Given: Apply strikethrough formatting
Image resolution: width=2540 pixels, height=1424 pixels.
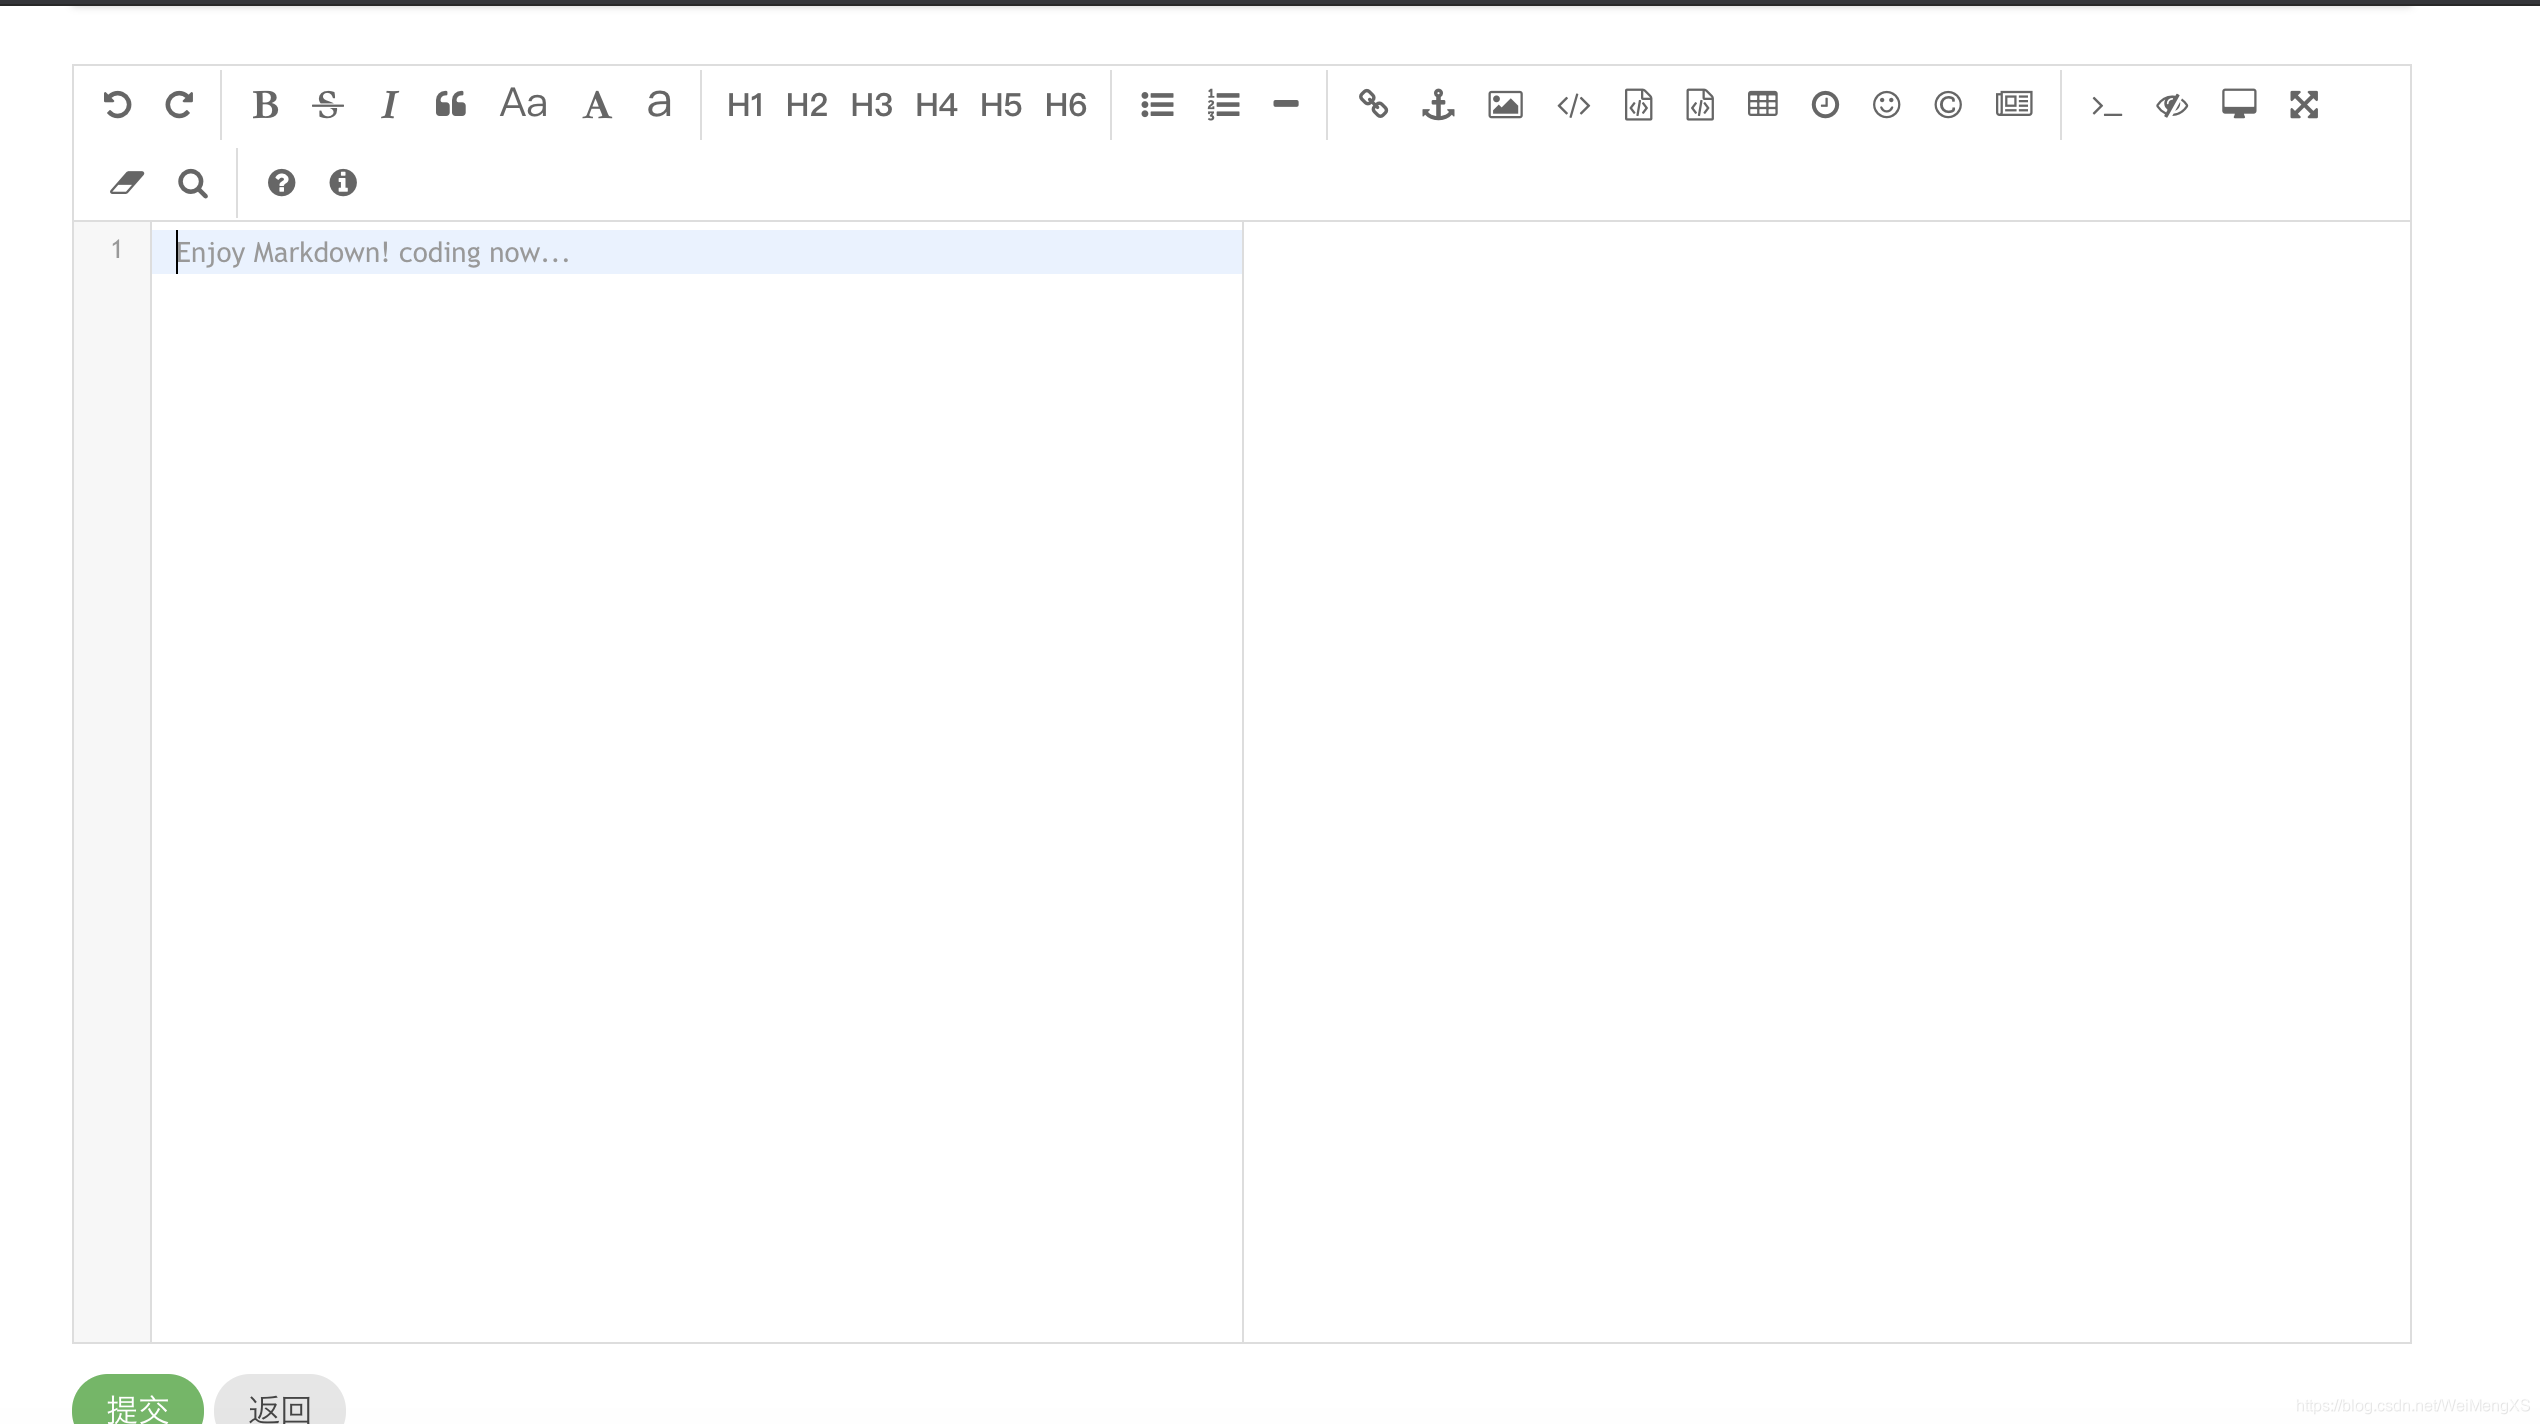Looking at the screenshot, I should (x=327, y=105).
